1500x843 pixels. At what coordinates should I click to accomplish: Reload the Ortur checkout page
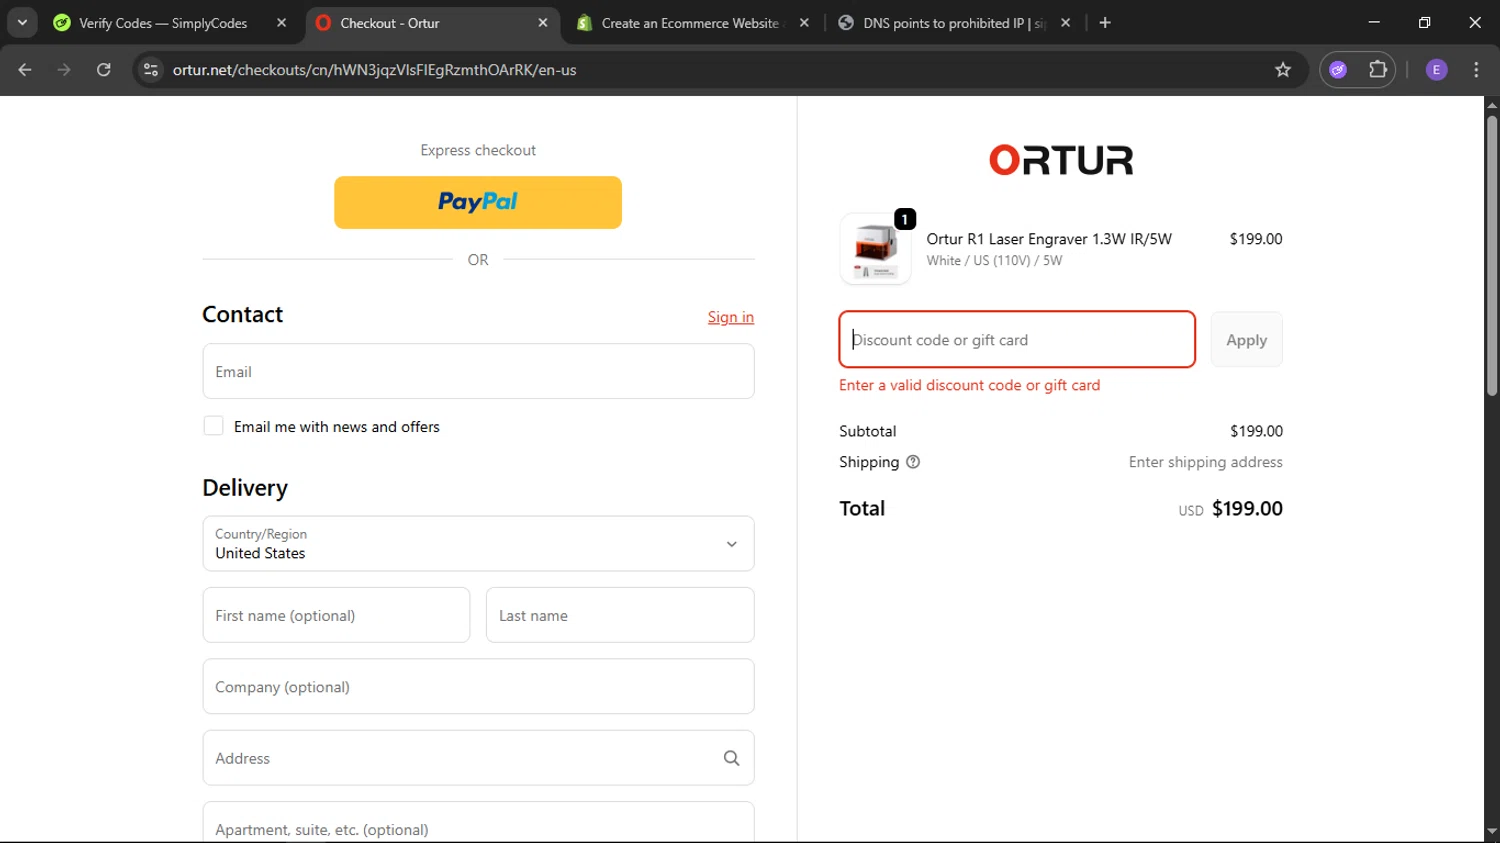pos(104,70)
